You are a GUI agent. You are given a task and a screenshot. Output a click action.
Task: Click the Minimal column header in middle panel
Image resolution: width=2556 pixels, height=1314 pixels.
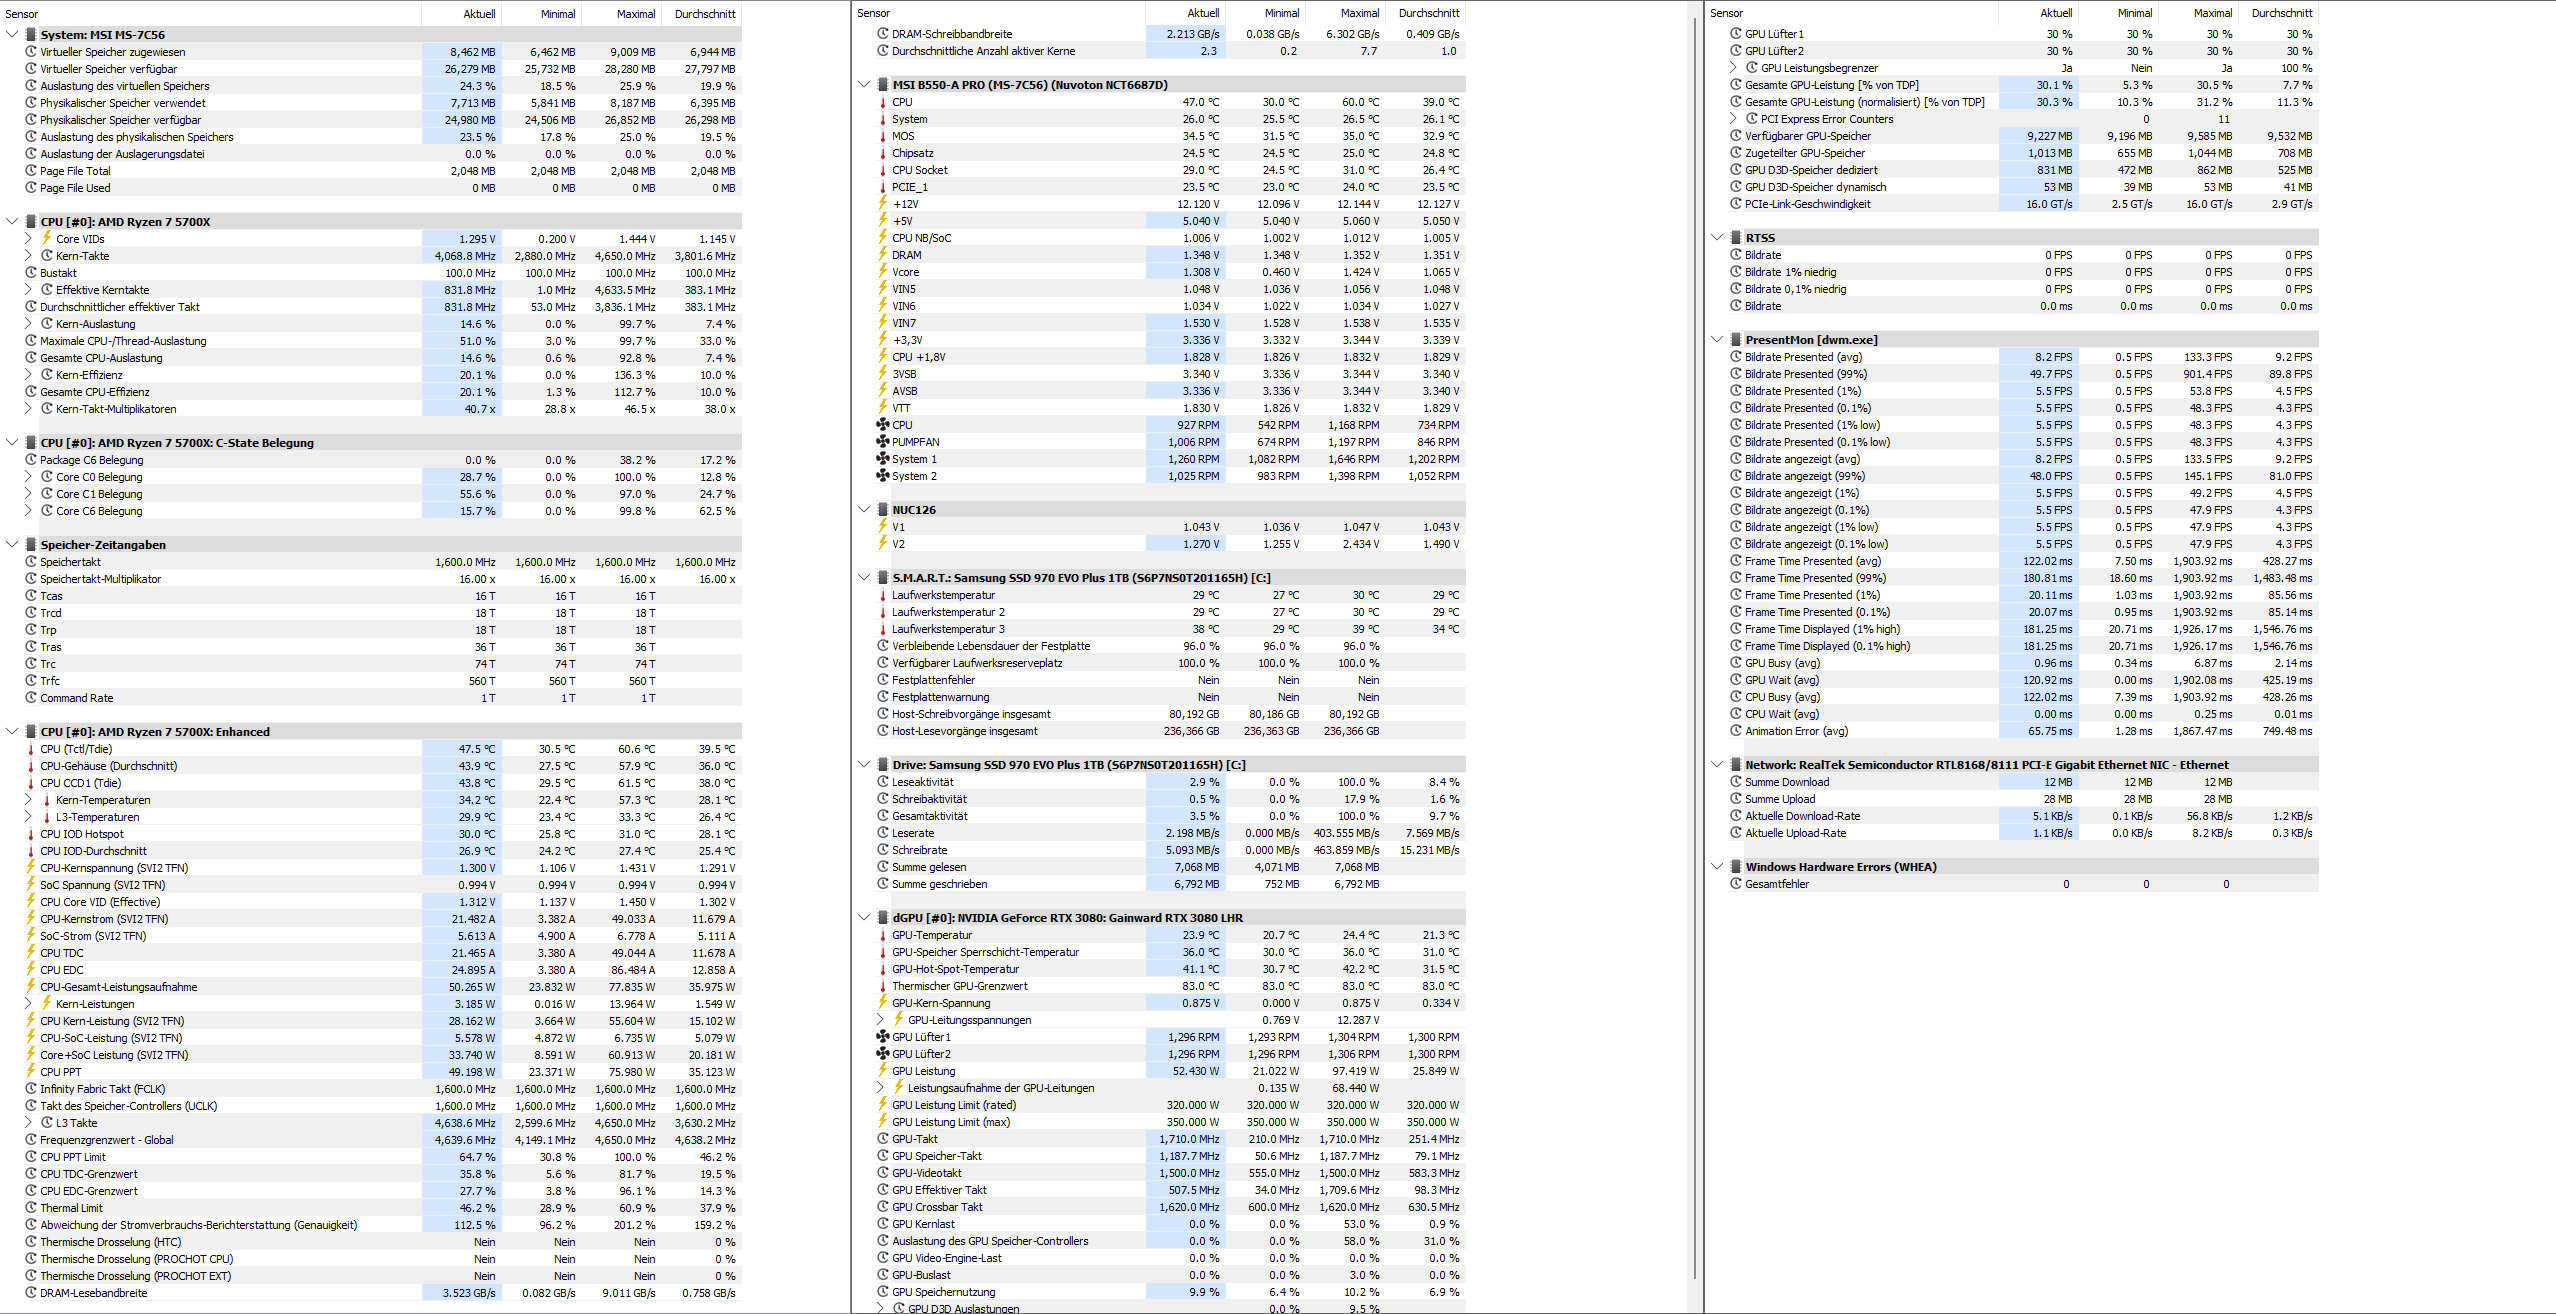coord(1266,13)
